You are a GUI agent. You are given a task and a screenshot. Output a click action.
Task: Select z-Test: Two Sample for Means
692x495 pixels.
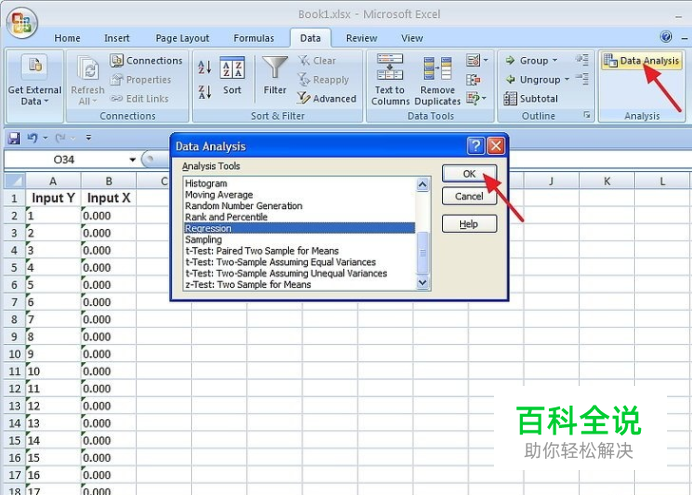click(299, 285)
